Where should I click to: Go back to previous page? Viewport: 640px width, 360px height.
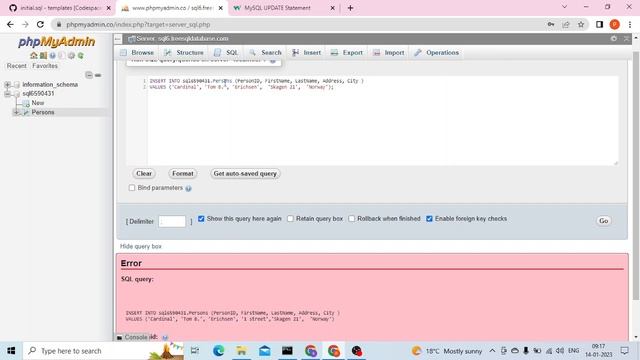10,24
